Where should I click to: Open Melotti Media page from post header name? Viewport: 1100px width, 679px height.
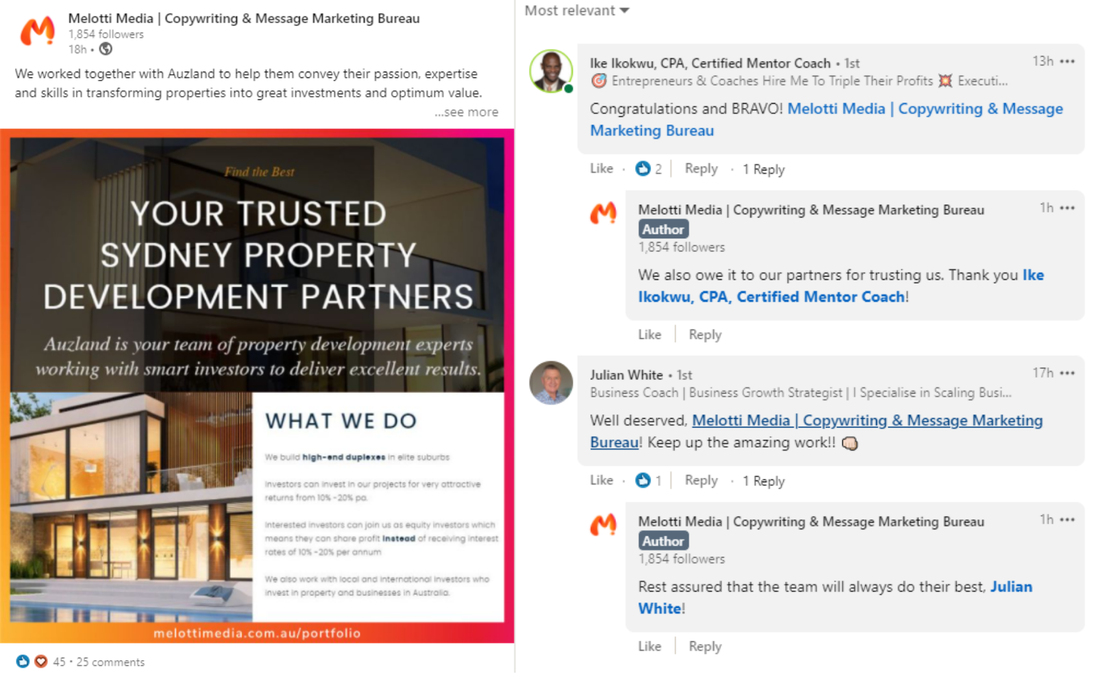pyautogui.click(x=244, y=18)
